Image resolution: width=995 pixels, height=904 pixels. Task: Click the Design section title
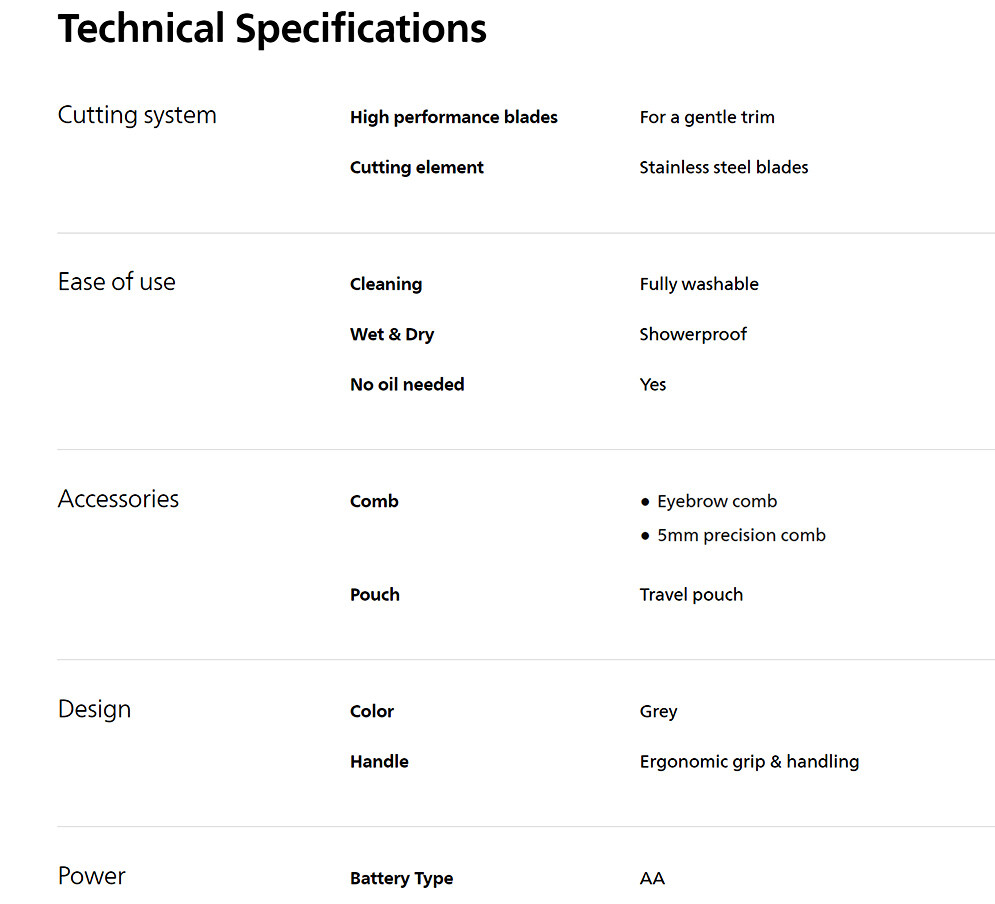coord(94,709)
